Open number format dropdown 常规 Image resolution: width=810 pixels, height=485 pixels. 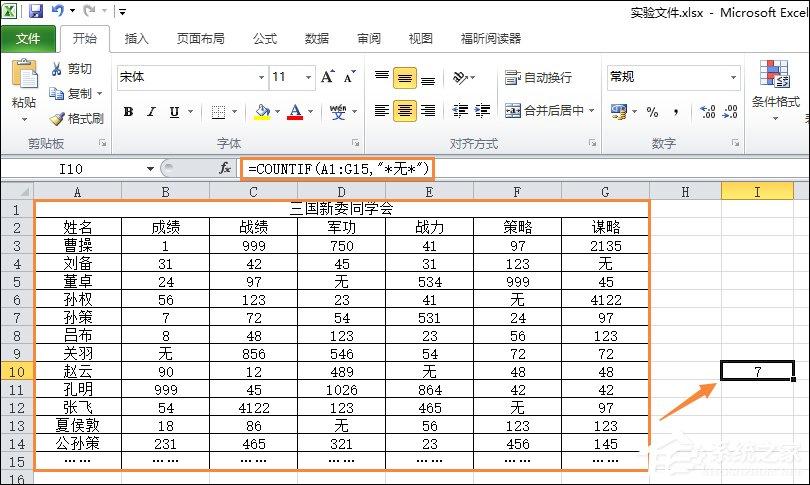tap(733, 77)
